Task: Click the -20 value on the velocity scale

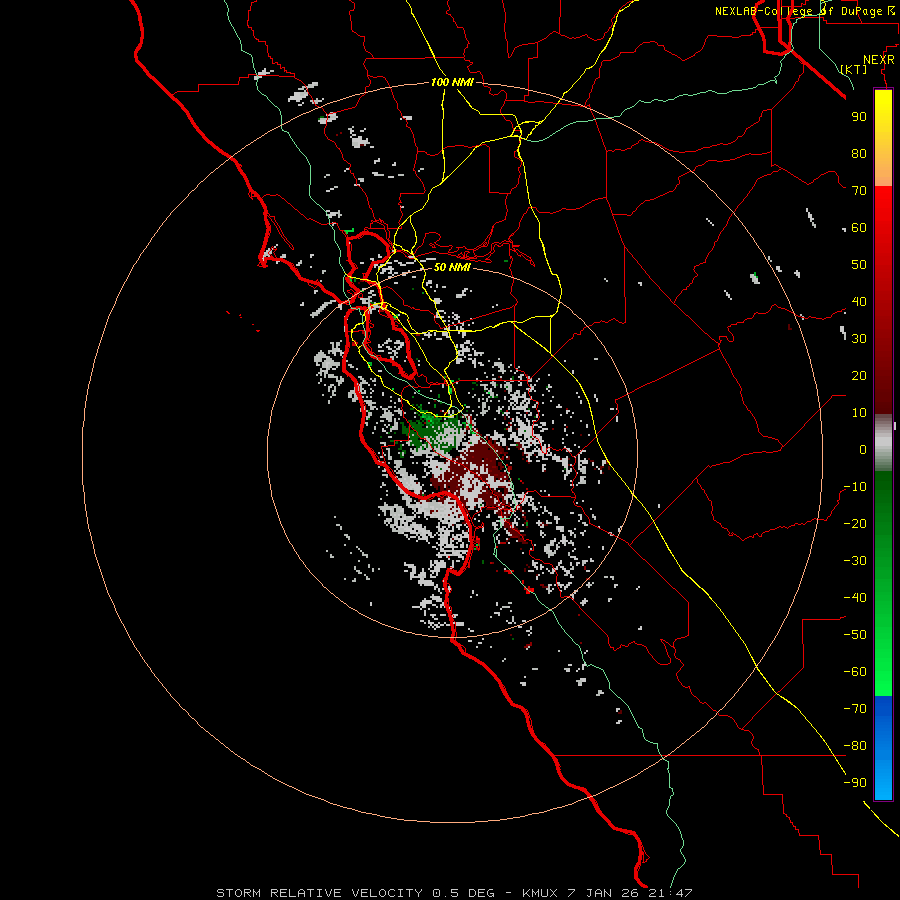Action: pyautogui.click(x=855, y=523)
